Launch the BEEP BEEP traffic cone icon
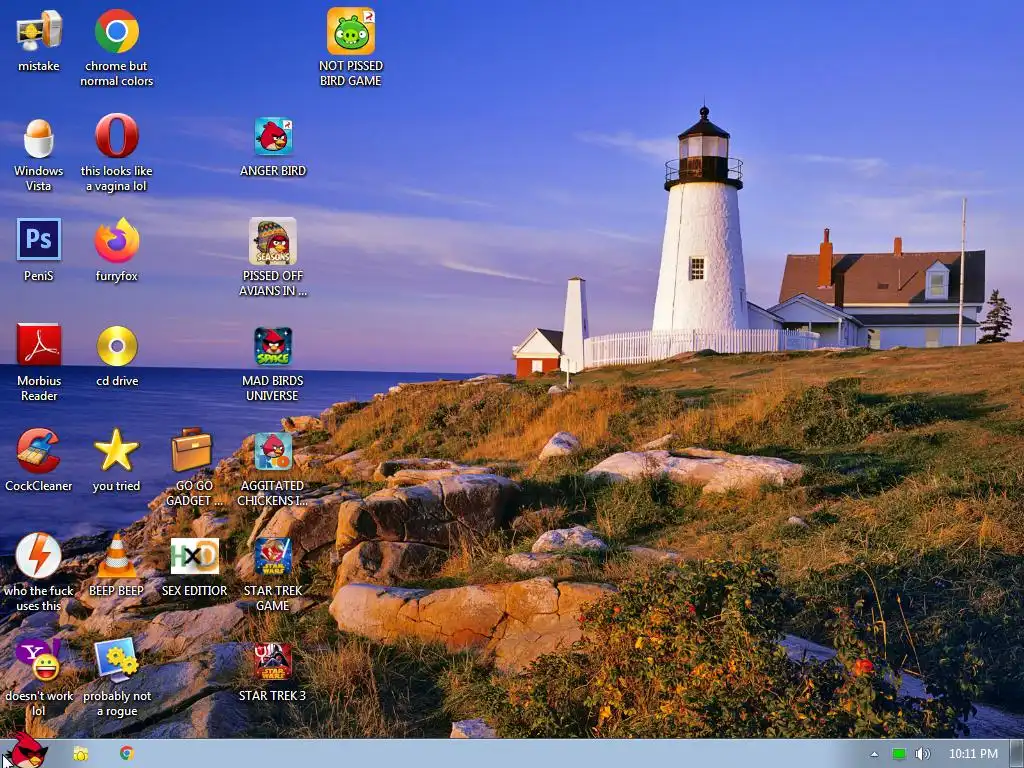The image size is (1024, 768). coord(117,556)
